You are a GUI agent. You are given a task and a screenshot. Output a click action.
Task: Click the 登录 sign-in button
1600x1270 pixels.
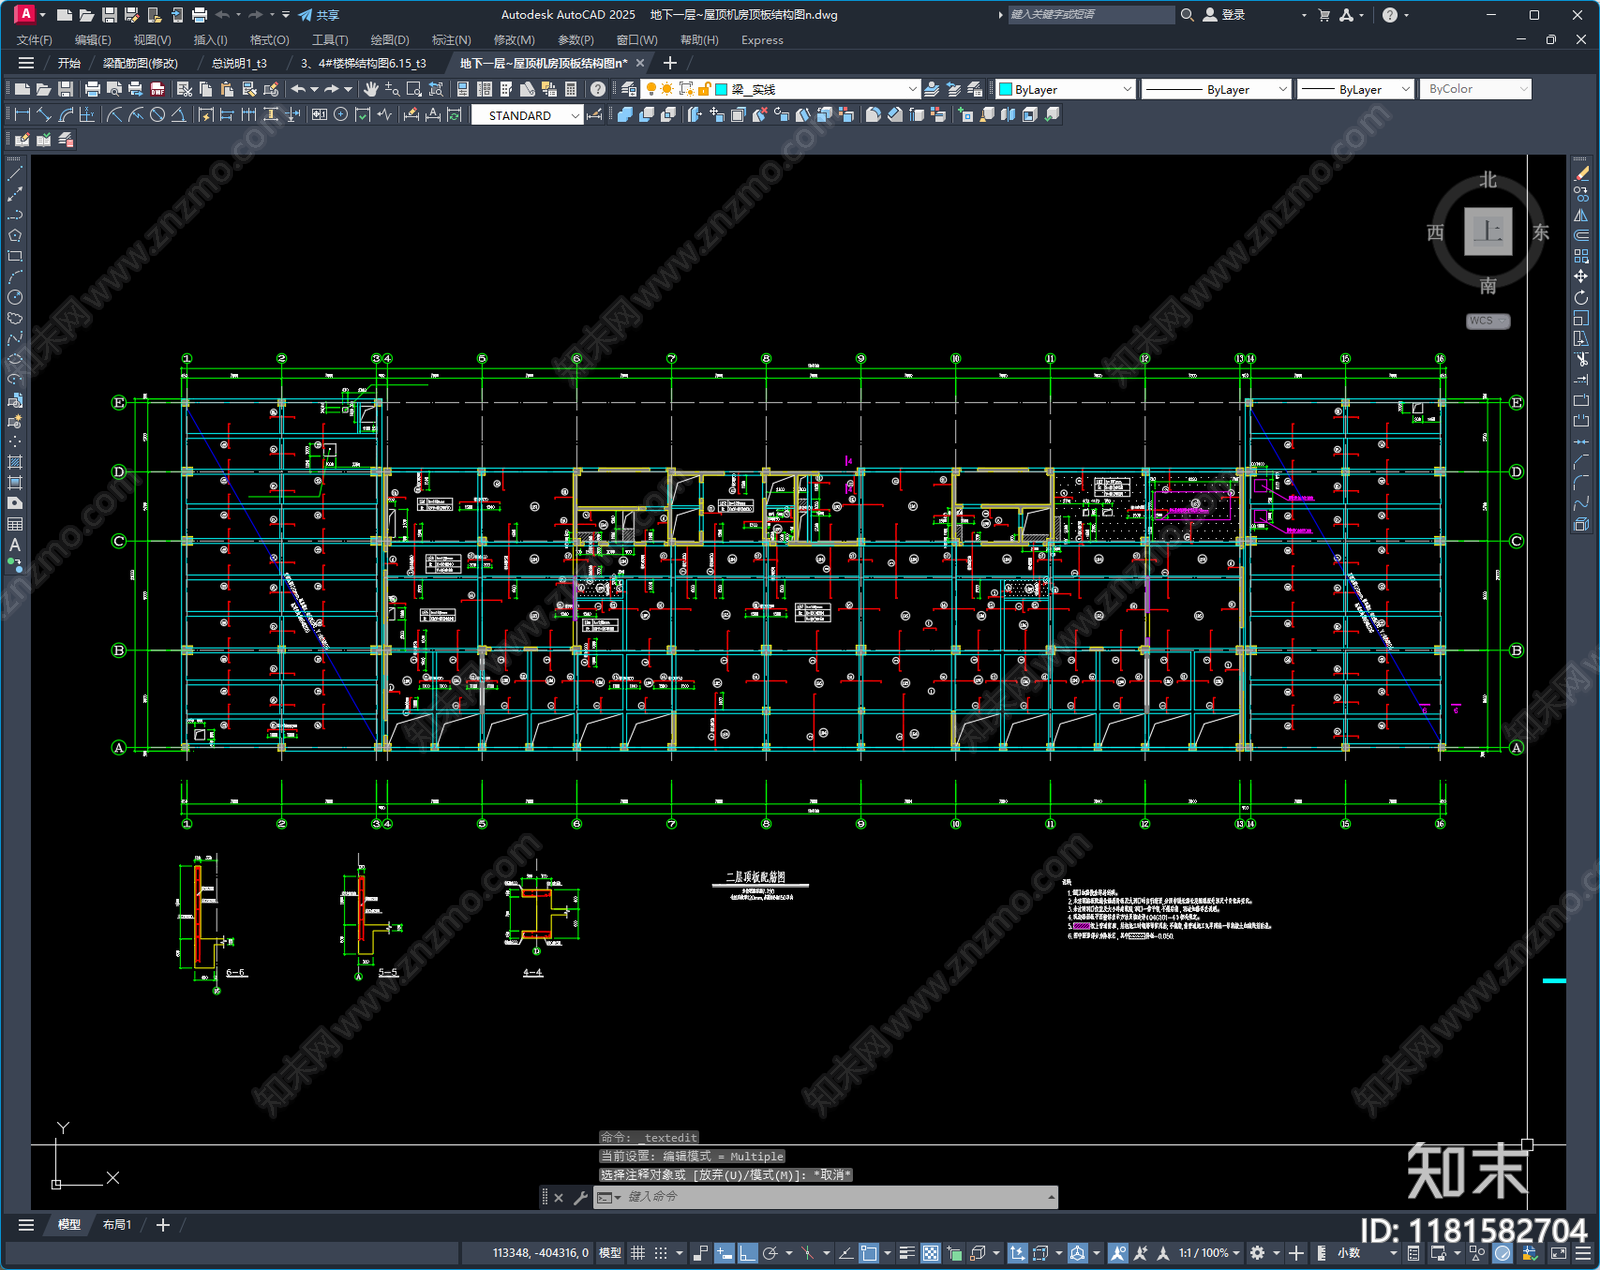click(1224, 15)
